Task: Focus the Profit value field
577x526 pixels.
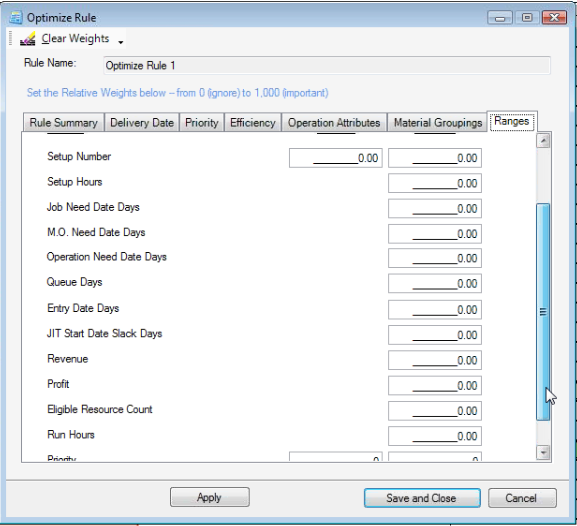Action: point(435,385)
